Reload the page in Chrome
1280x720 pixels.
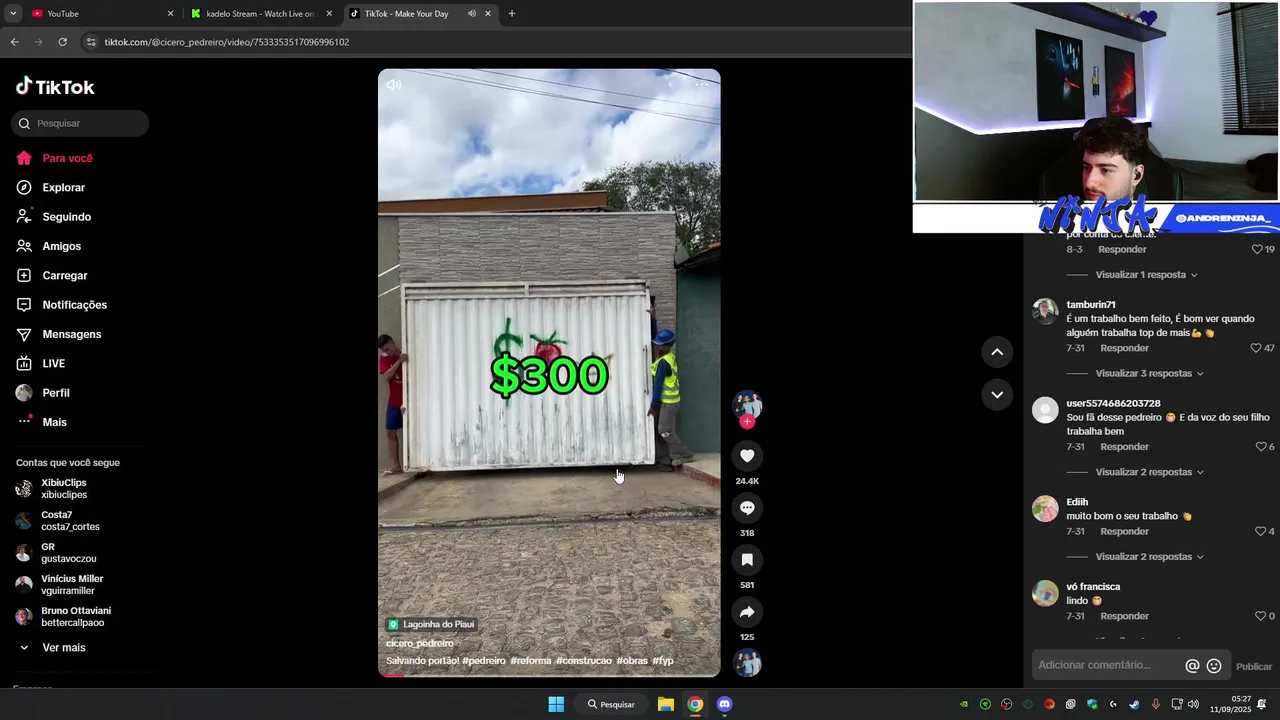click(62, 42)
